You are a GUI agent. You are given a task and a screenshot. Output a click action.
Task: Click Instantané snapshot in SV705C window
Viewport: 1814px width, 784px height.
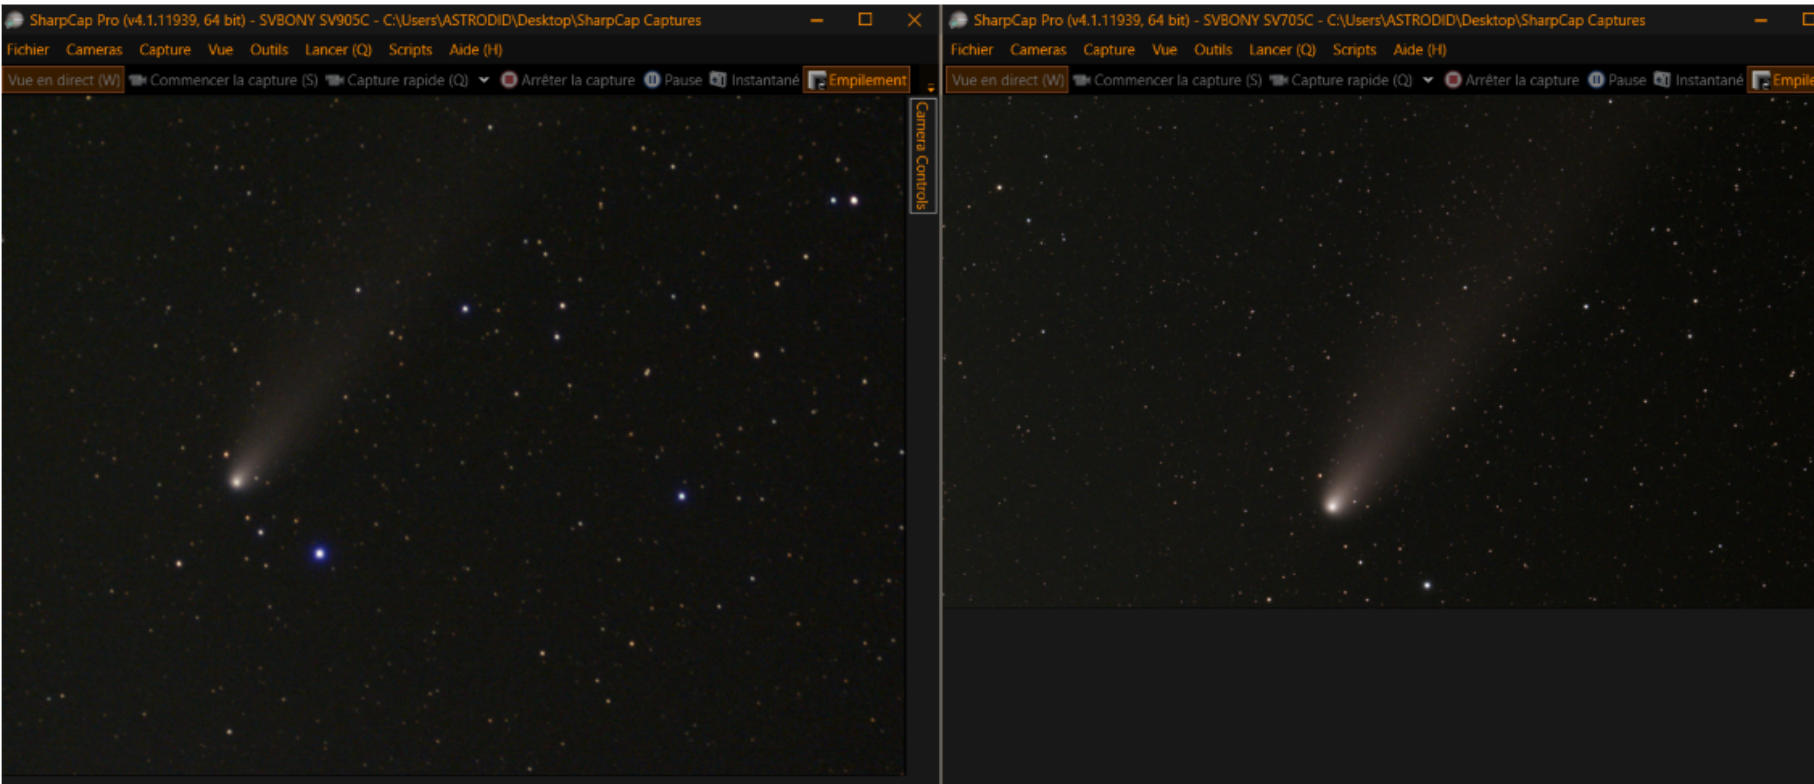click(x=1699, y=80)
